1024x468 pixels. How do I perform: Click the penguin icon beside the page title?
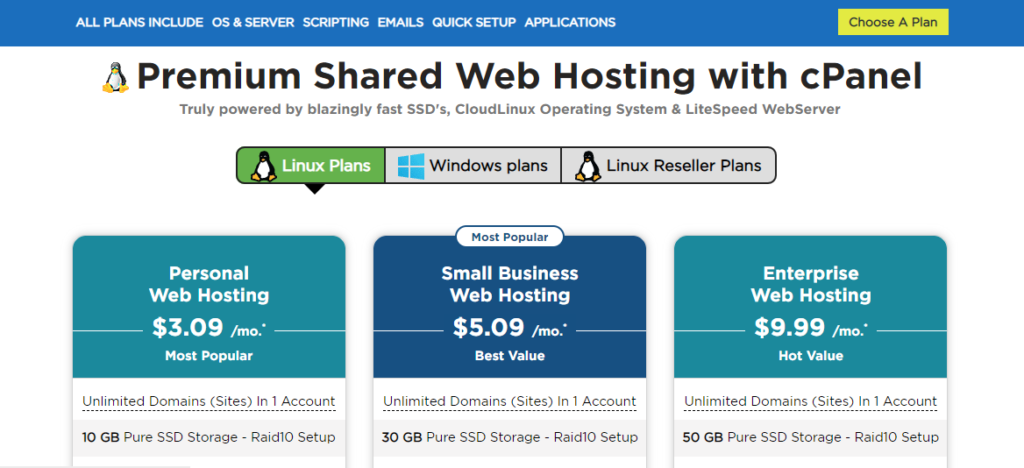point(115,78)
